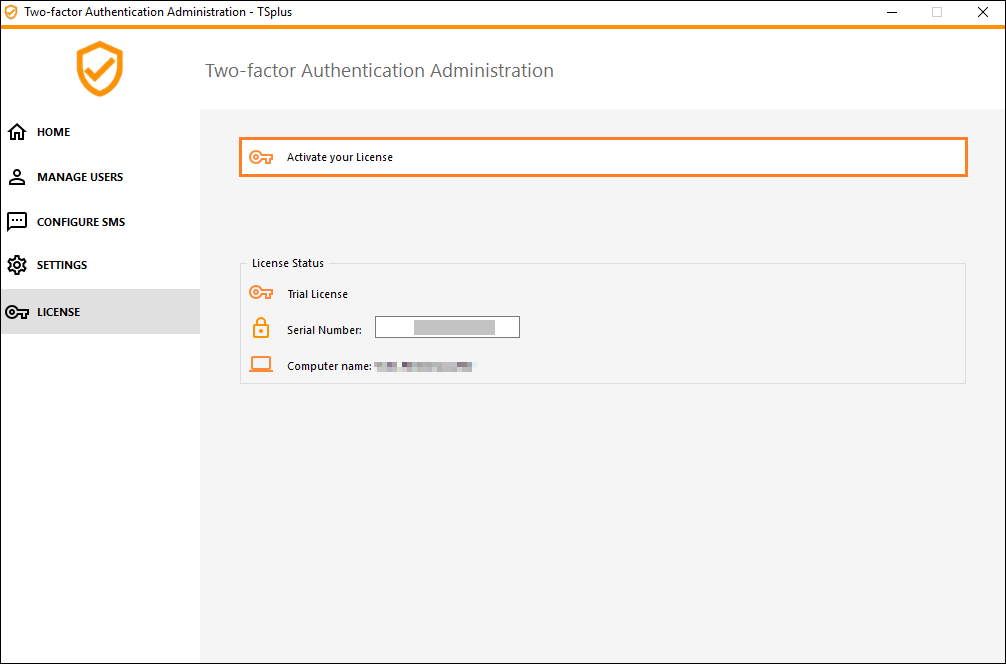1006x664 pixels.
Task: Select the LICENSE section
Action: tap(58, 311)
